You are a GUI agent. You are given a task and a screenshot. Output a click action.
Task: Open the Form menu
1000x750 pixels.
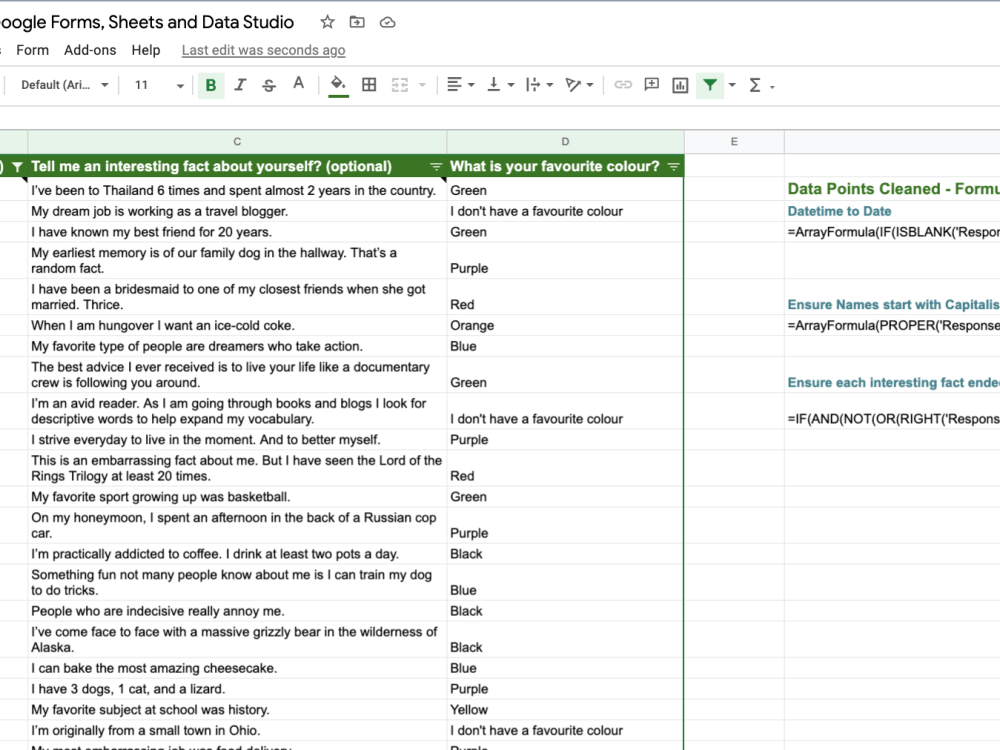tap(32, 49)
